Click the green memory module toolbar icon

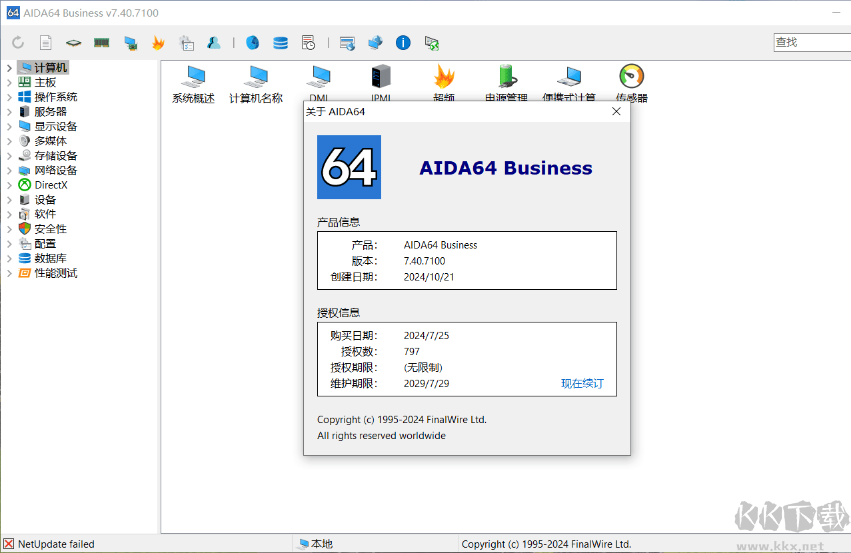[x=101, y=43]
